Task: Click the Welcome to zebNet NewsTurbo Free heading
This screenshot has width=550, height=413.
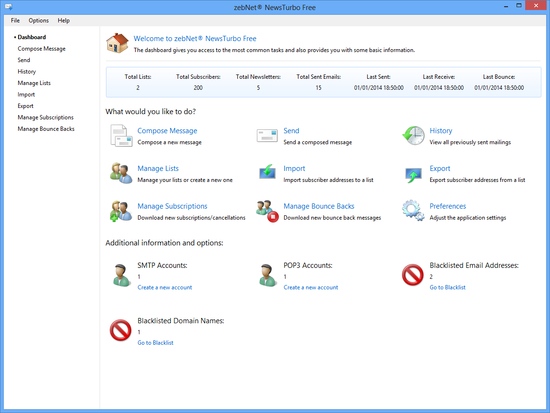Action: [195, 39]
